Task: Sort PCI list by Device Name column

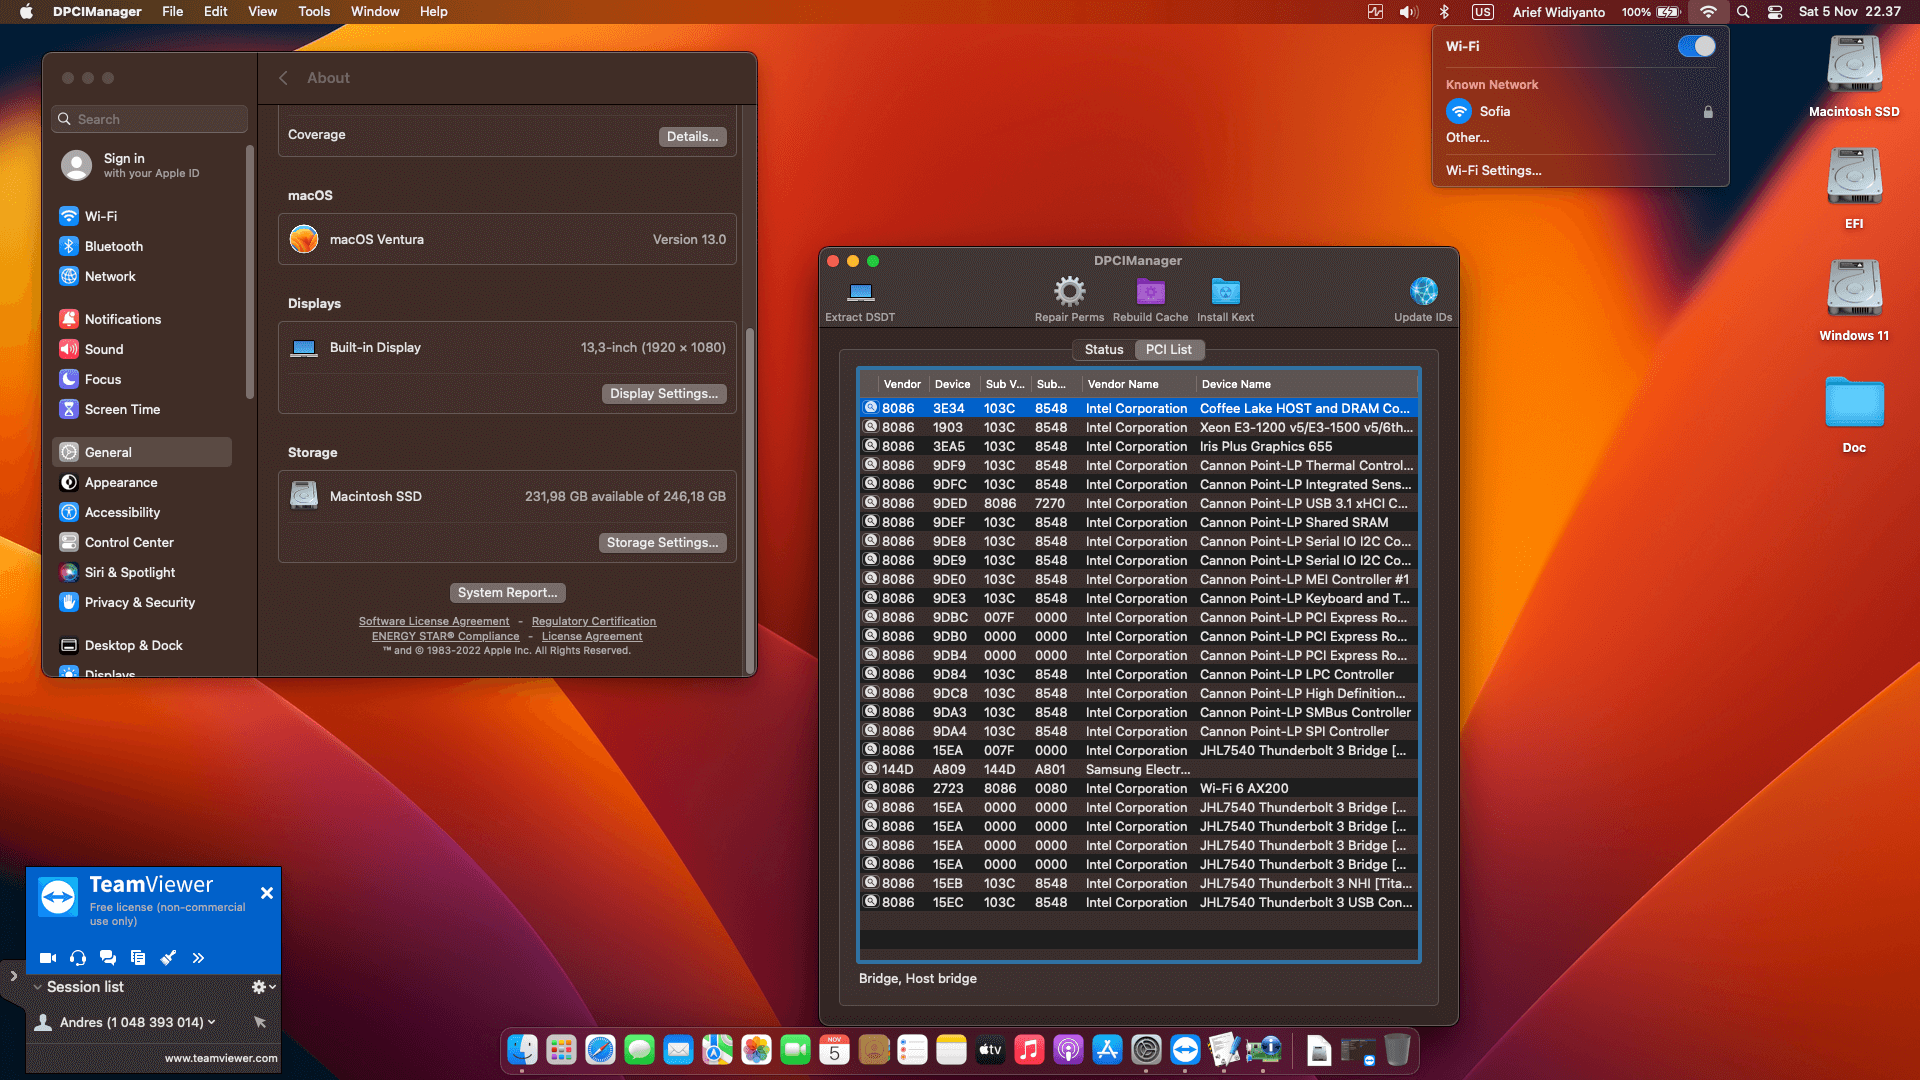Action: point(1305,384)
